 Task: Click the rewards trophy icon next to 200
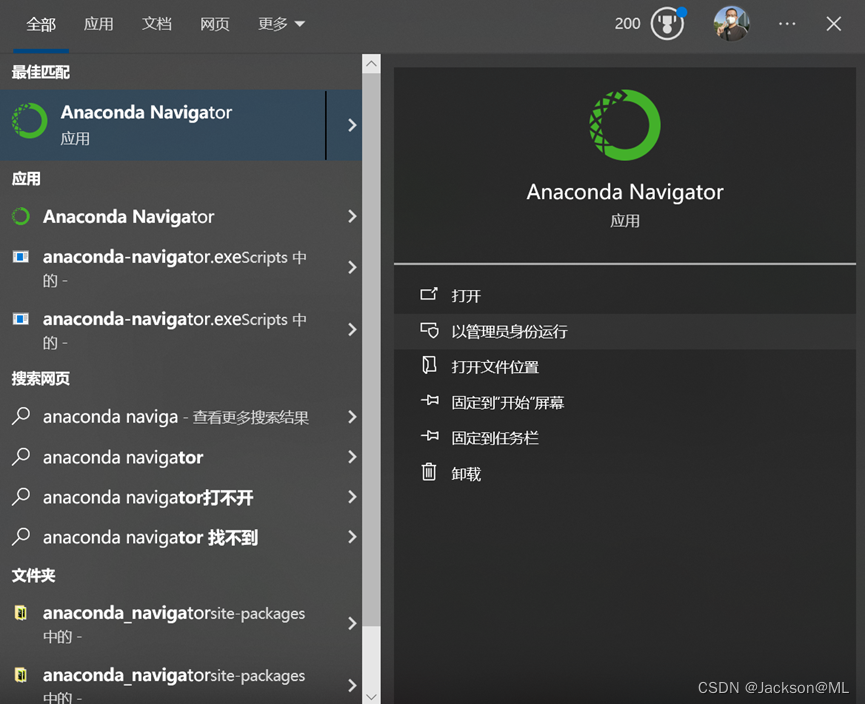point(667,24)
